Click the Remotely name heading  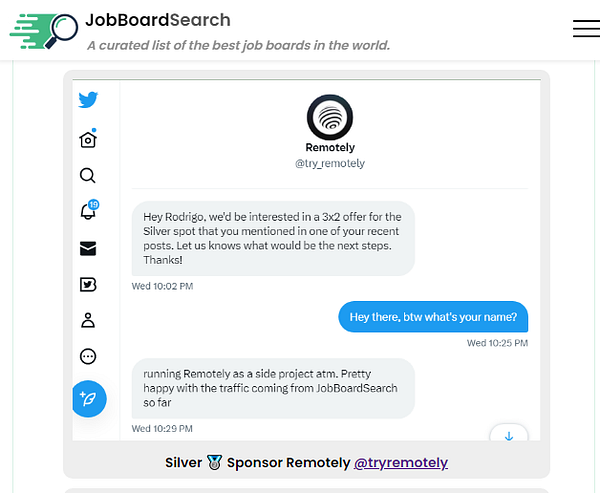[x=330, y=148]
